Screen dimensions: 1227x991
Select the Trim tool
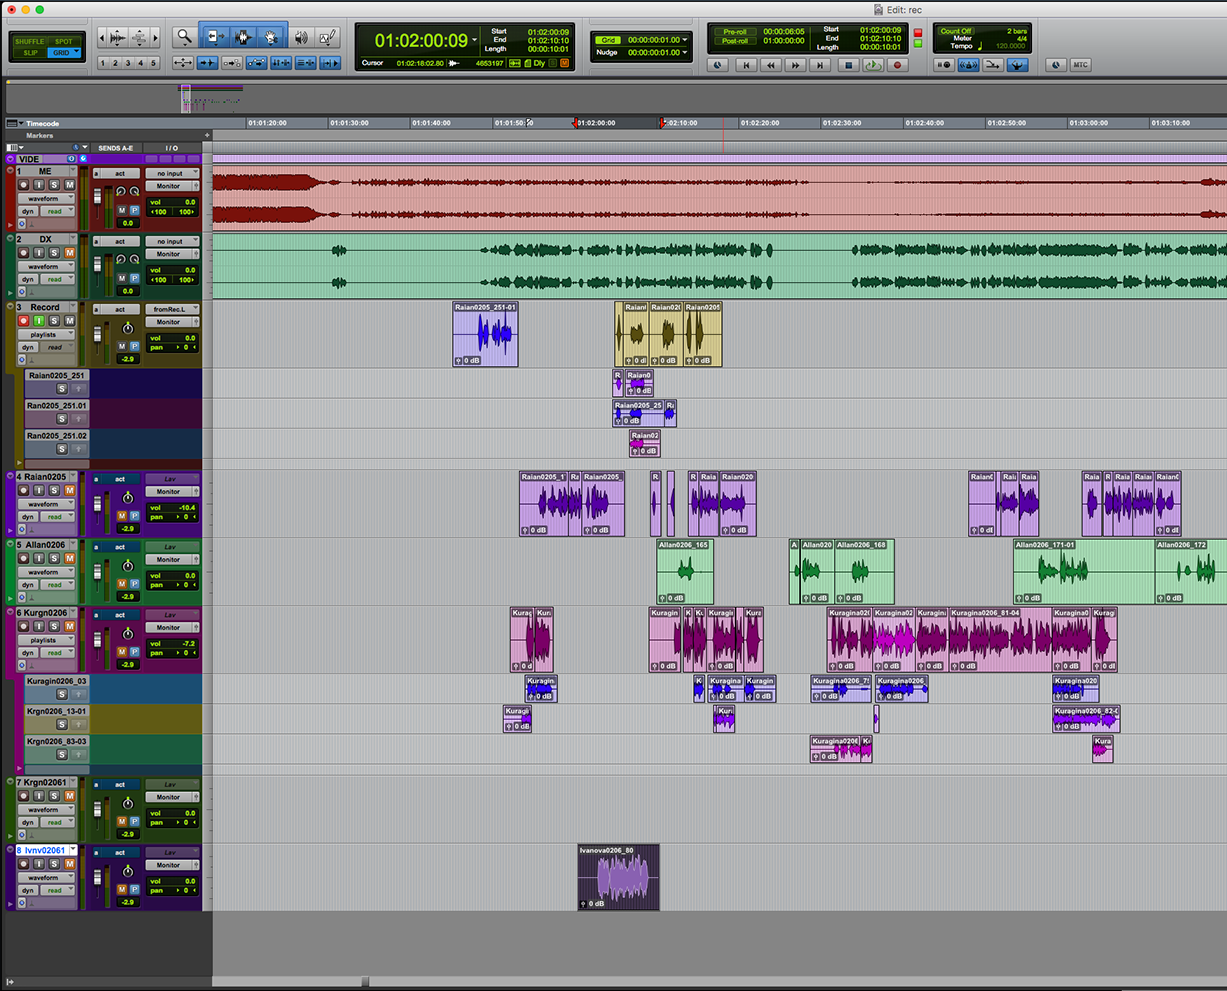coord(214,37)
